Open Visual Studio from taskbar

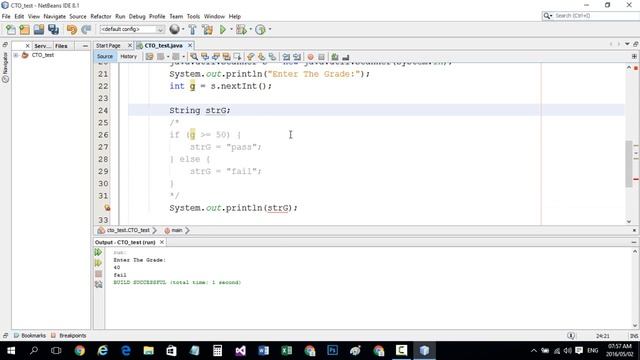(240, 351)
